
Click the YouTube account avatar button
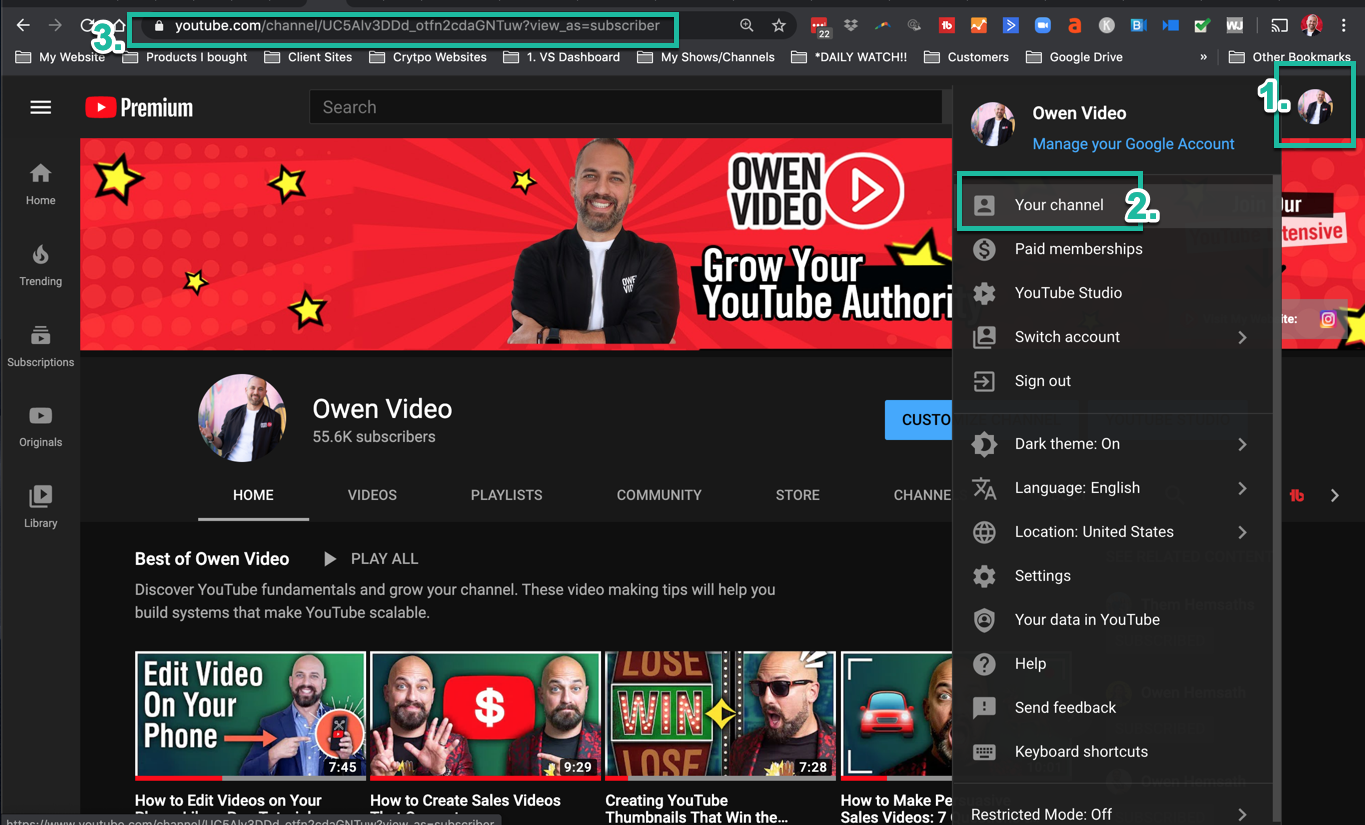1315,106
